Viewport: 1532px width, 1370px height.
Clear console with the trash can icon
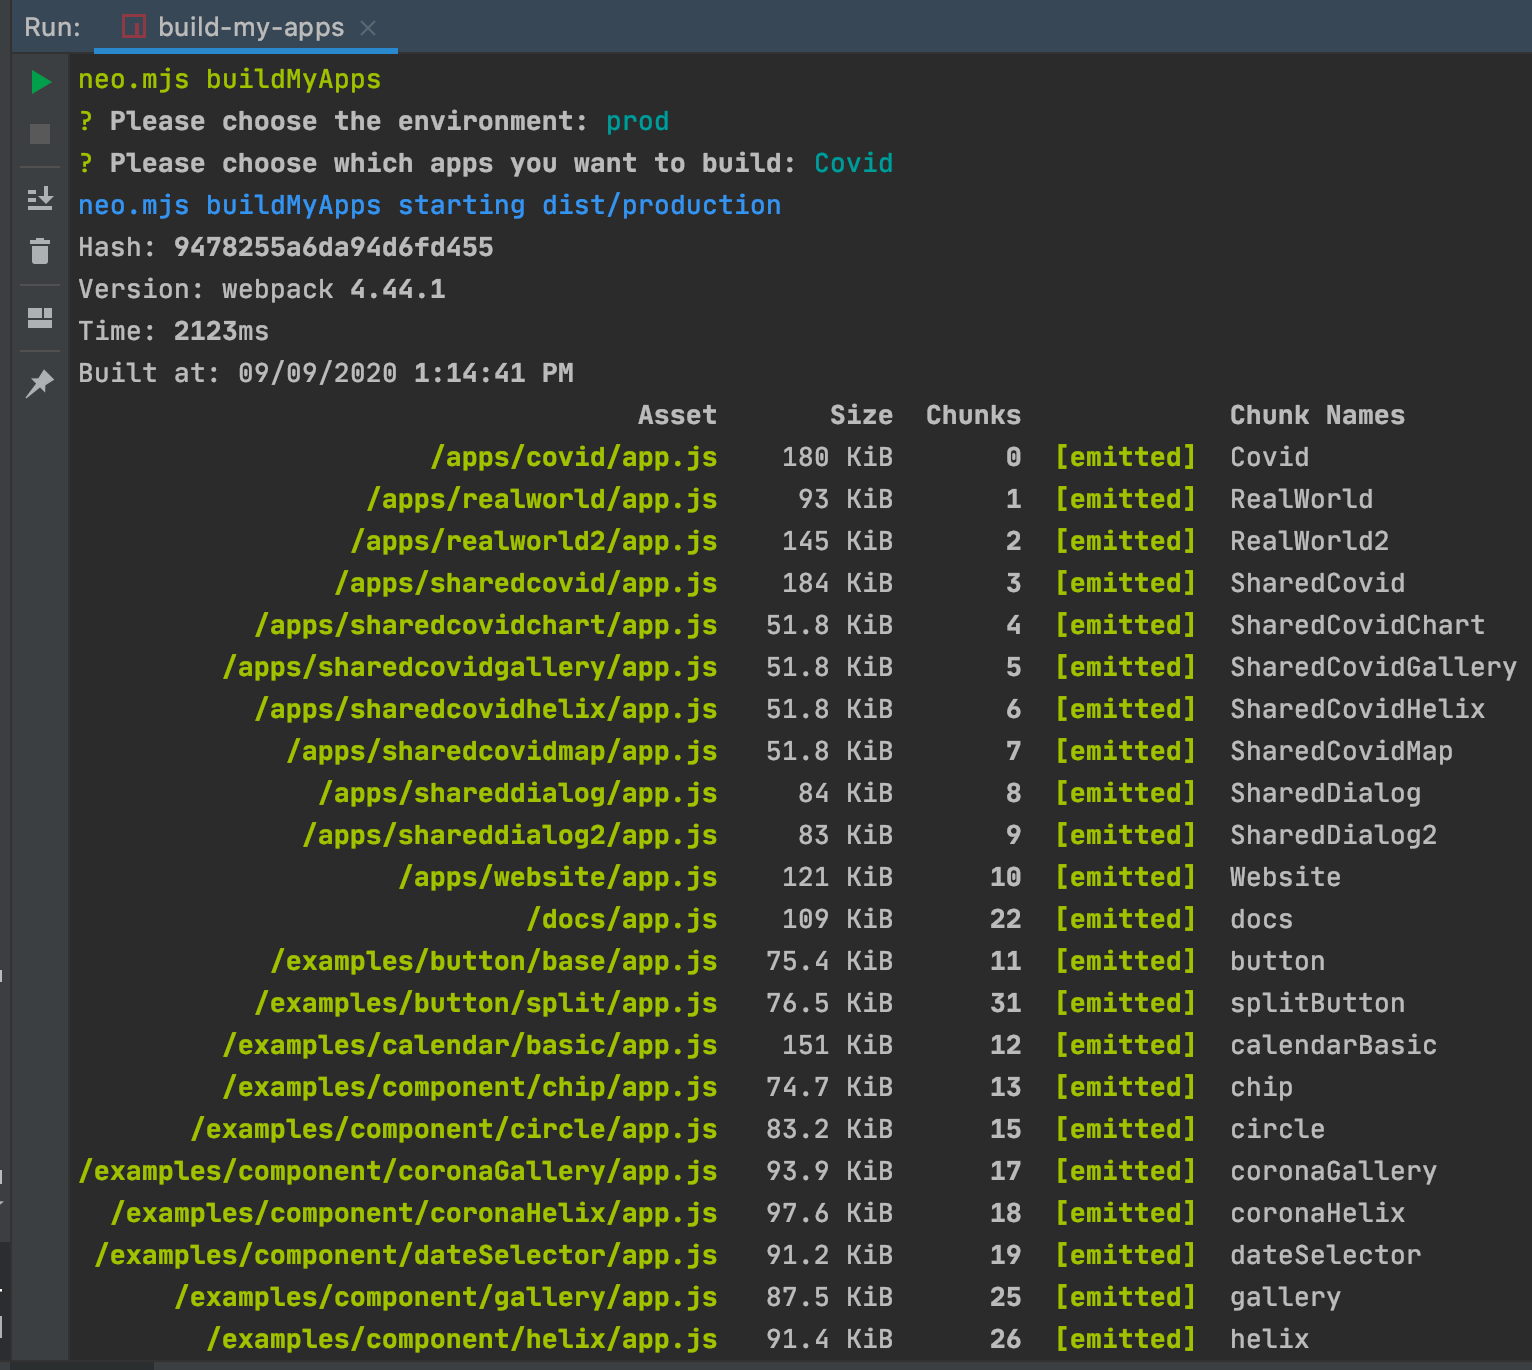(x=40, y=251)
